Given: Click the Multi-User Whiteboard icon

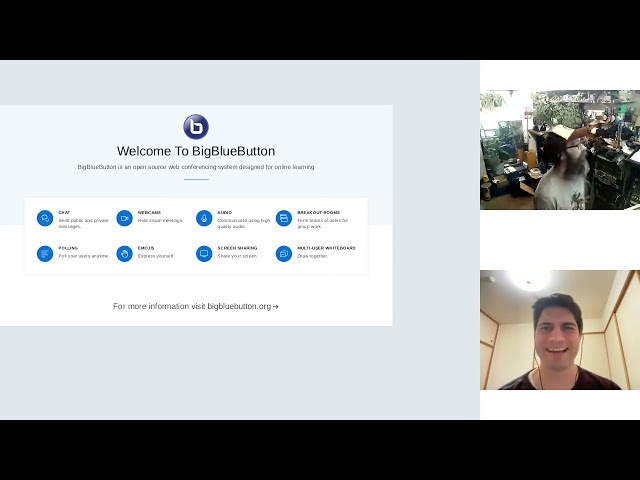Looking at the screenshot, I should point(284,253).
